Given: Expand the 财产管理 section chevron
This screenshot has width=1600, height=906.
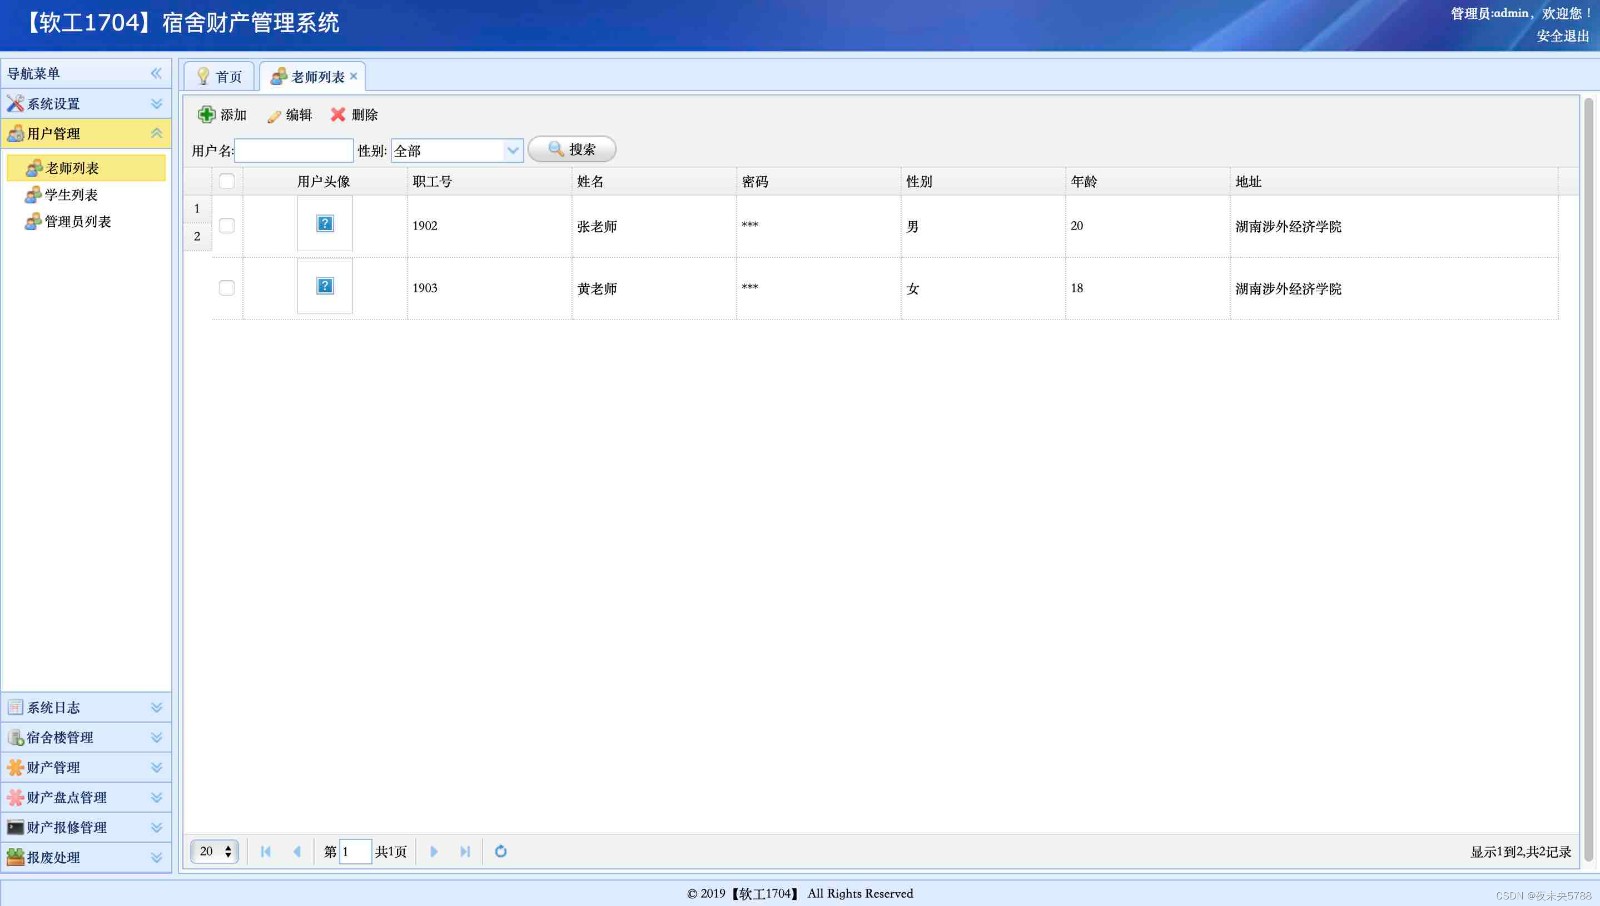Looking at the screenshot, I should coord(157,768).
